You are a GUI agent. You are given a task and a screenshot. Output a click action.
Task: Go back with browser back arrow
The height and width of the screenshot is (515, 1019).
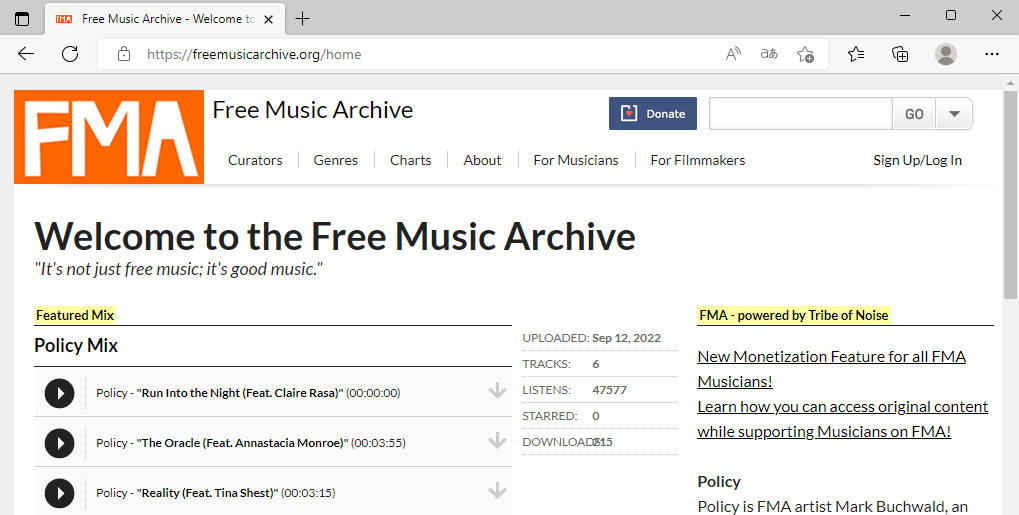click(26, 54)
